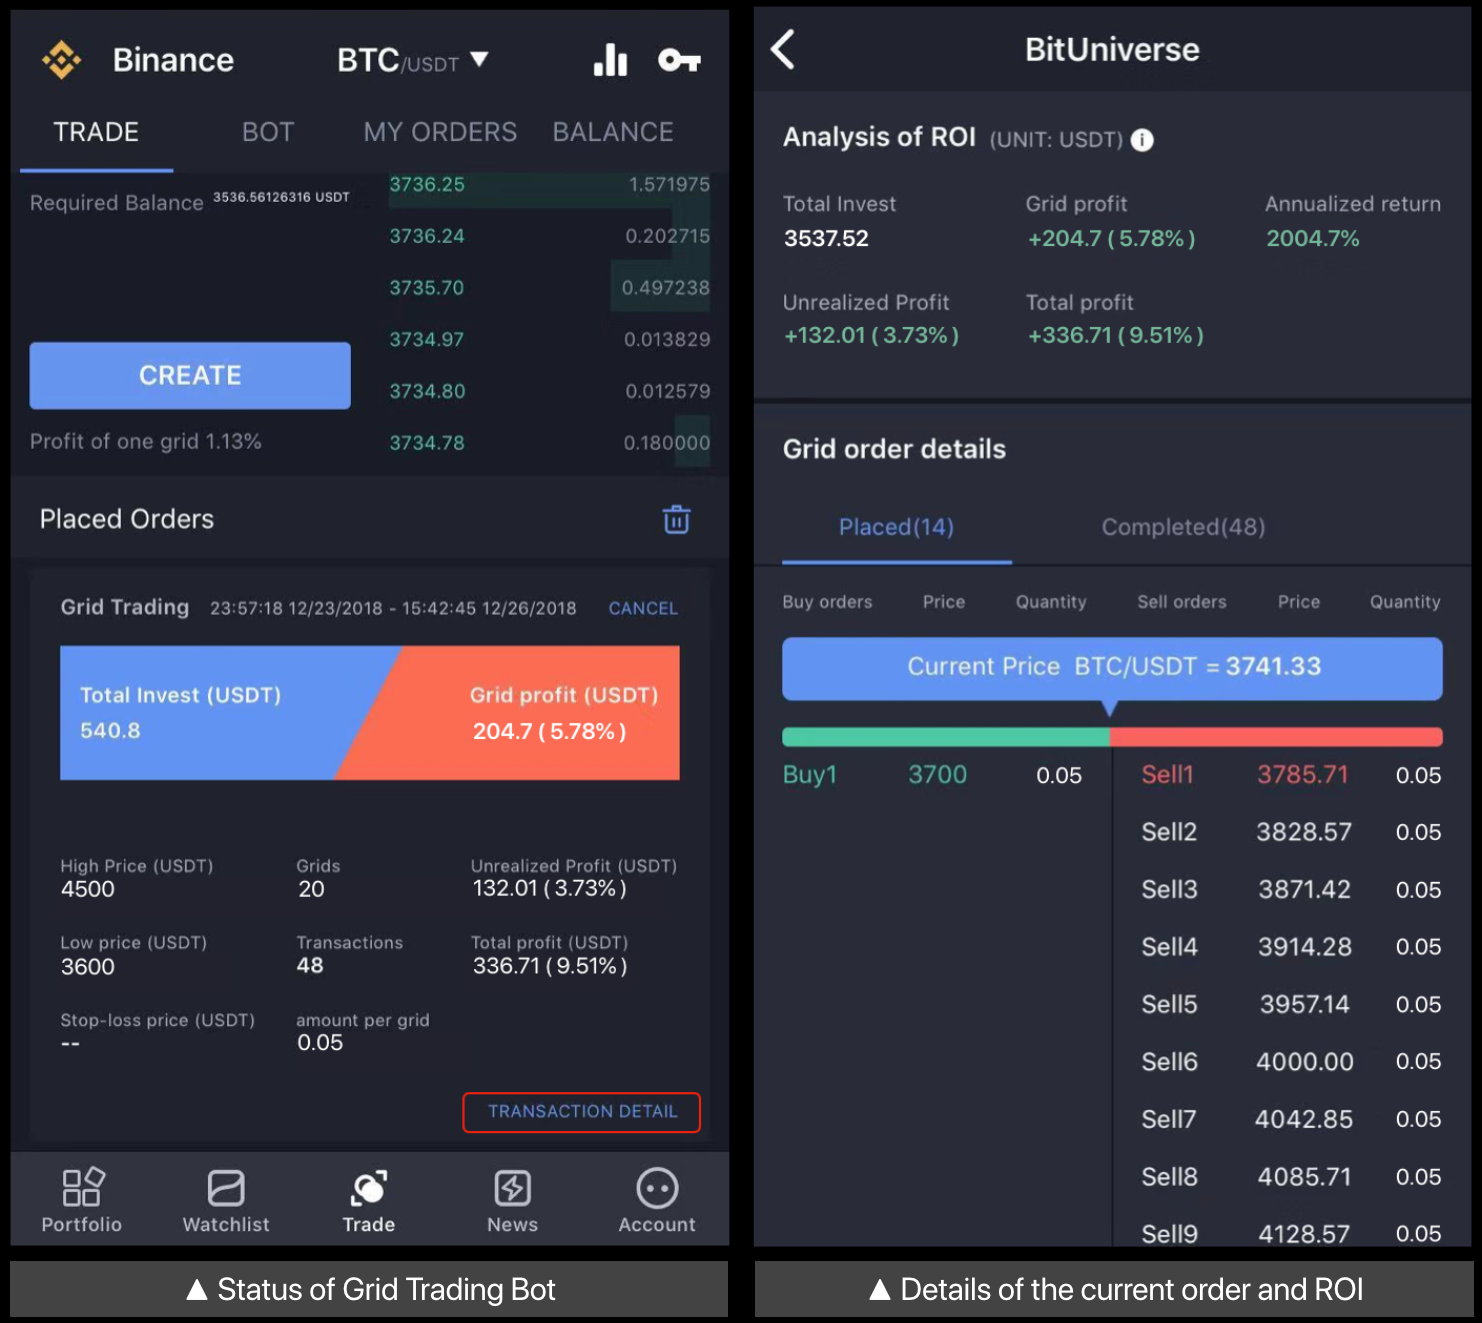Viewport: 1482px width, 1323px height.
Task: Select the Placed(14) tab
Action: [x=896, y=527]
